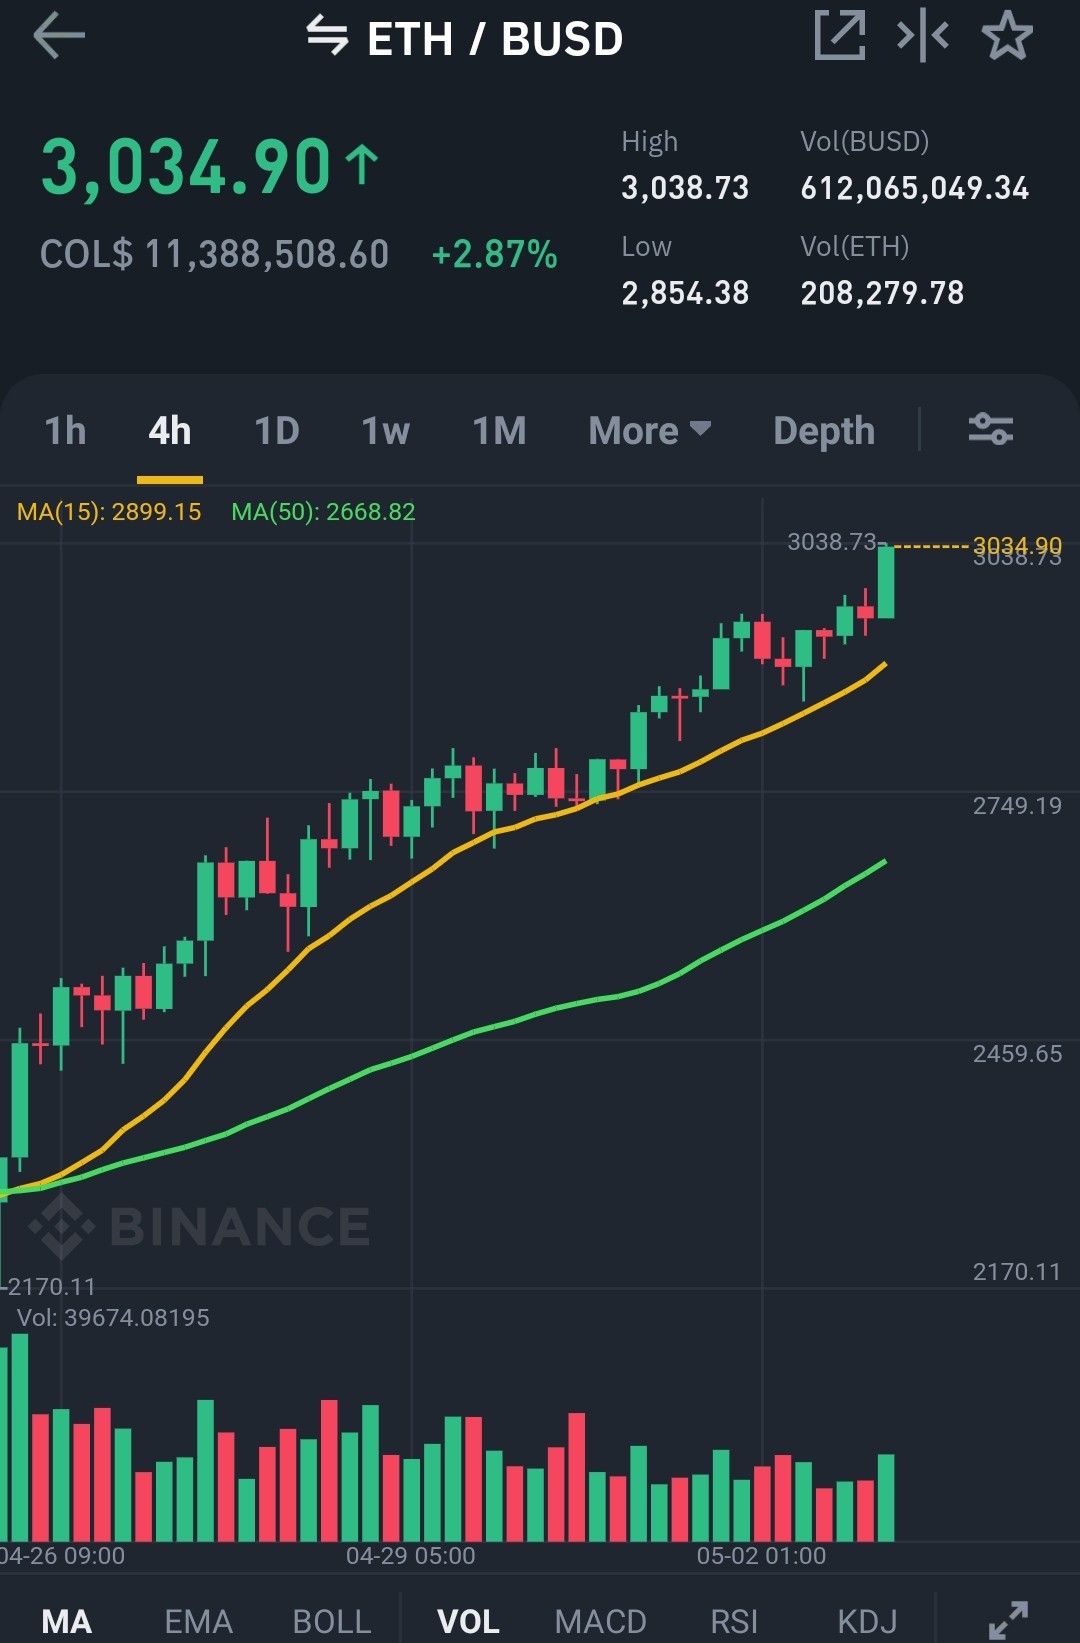Add ETH/BUSD to favorites with star icon
This screenshot has width=1080, height=1643.
click(1007, 36)
